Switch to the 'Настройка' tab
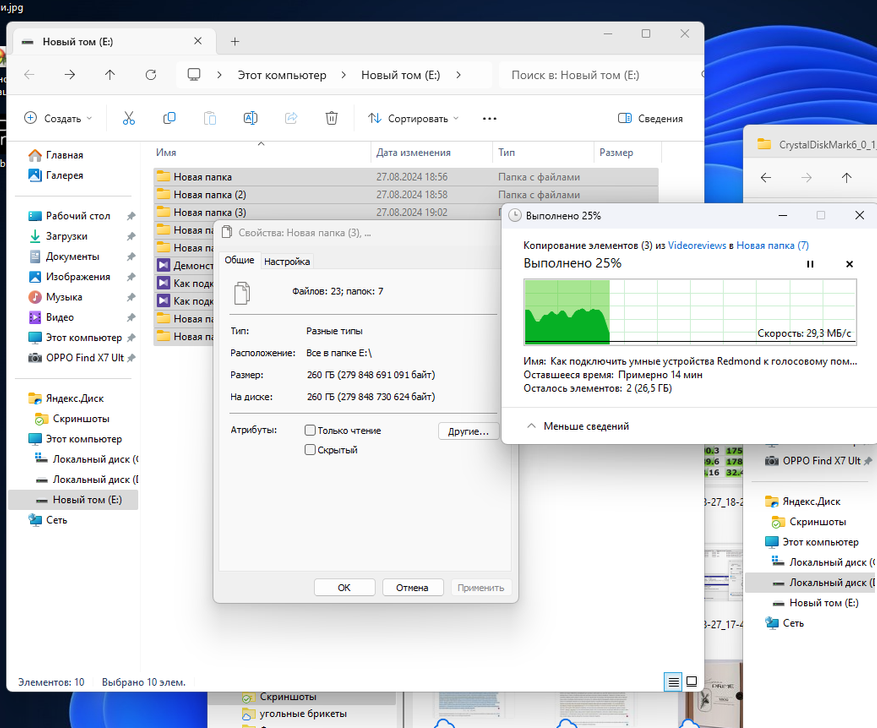 click(286, 261)
